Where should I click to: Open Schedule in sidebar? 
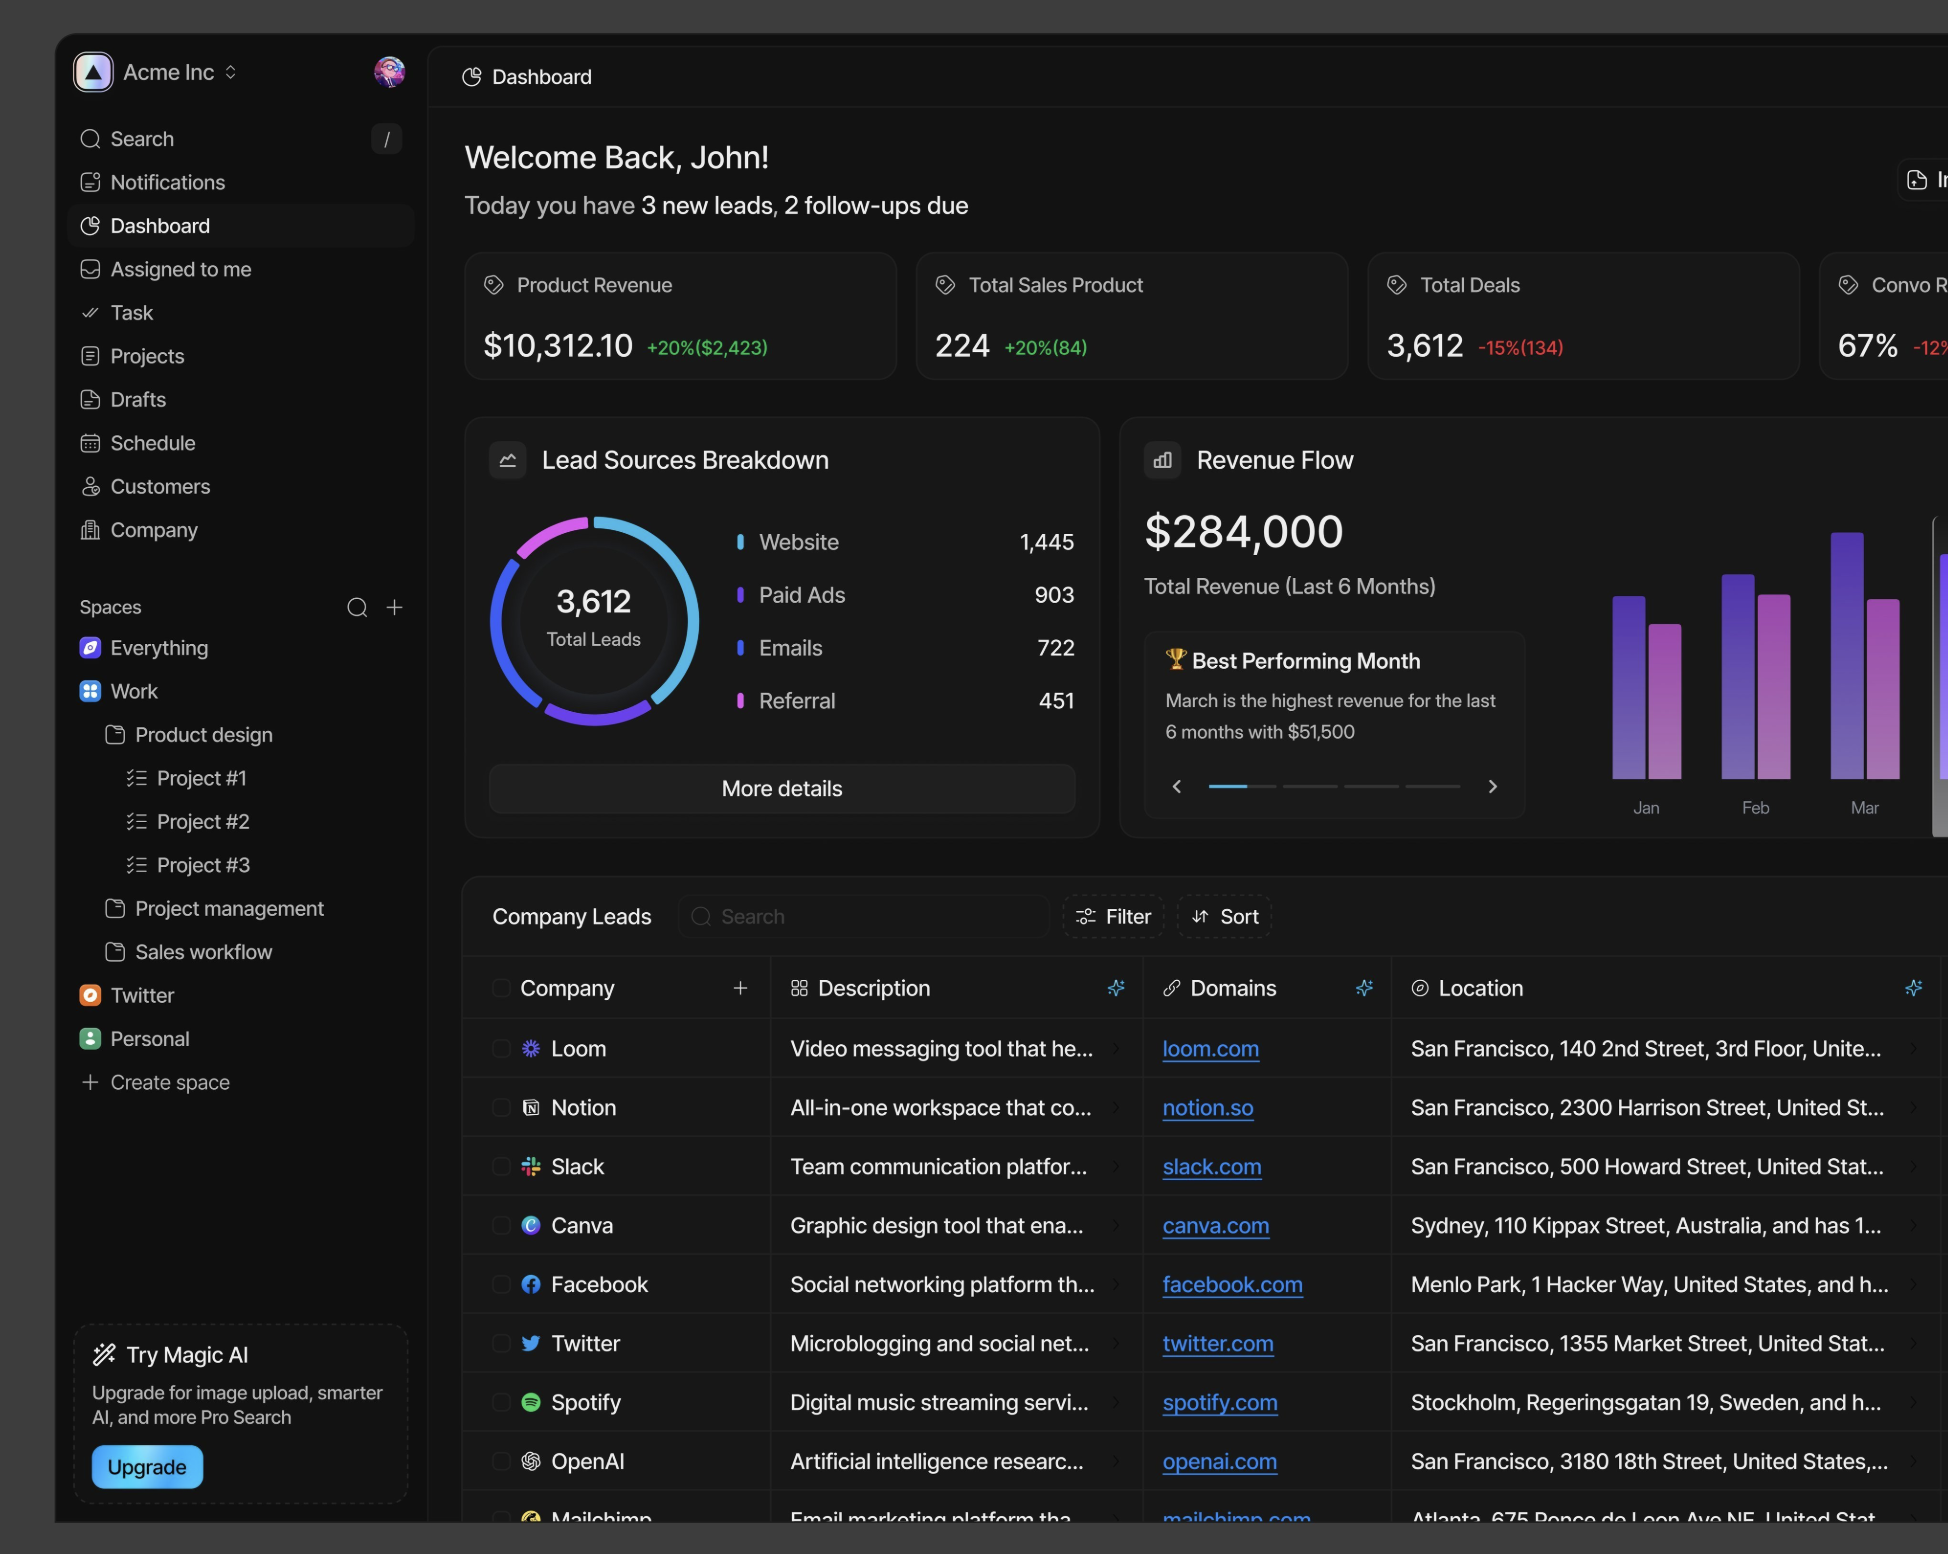[x=241, y=443]
